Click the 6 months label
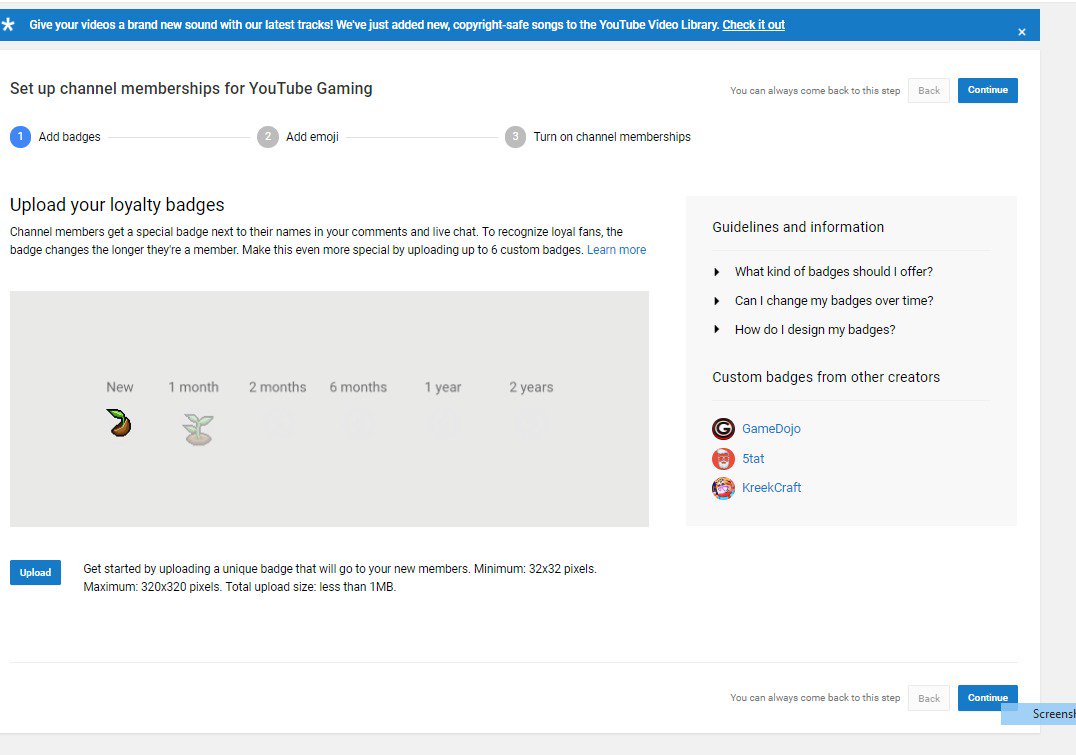This screenshot has width=1076, height=755. point(358,387)
